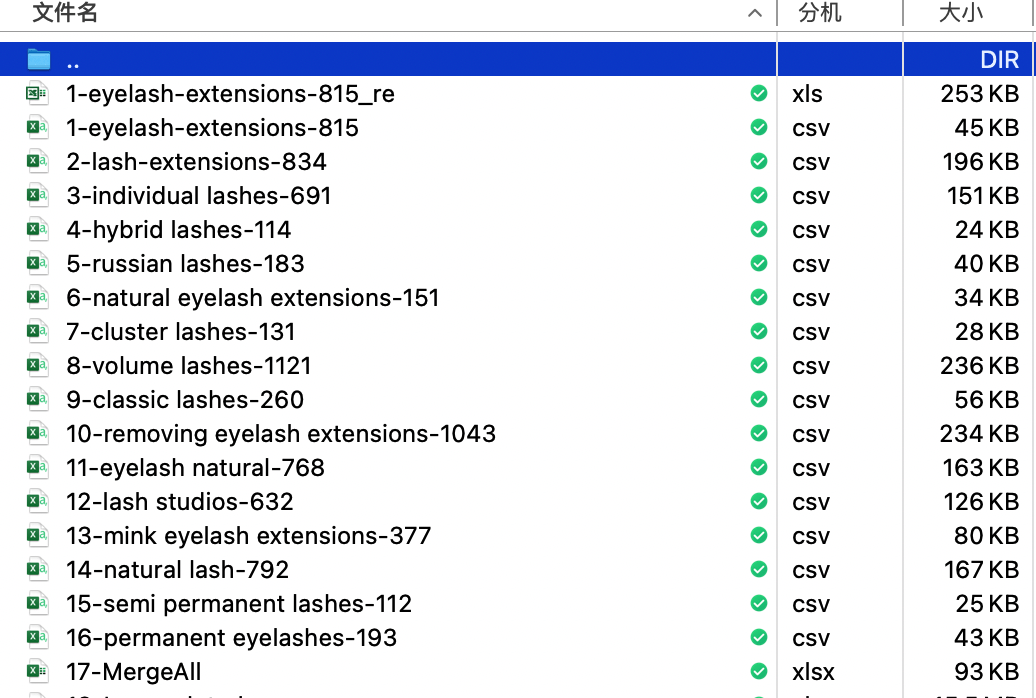Select the file 13-mink eyelash extensions-377
This screenshot has width=1036, height=698.
249,536
